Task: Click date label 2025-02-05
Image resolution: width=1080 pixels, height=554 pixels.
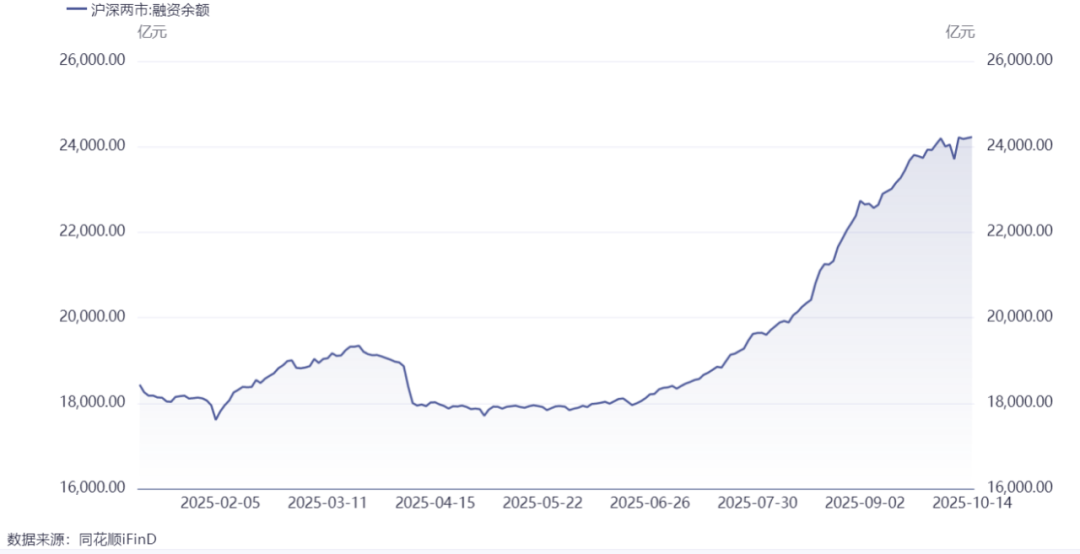Action: coord(220,504)
